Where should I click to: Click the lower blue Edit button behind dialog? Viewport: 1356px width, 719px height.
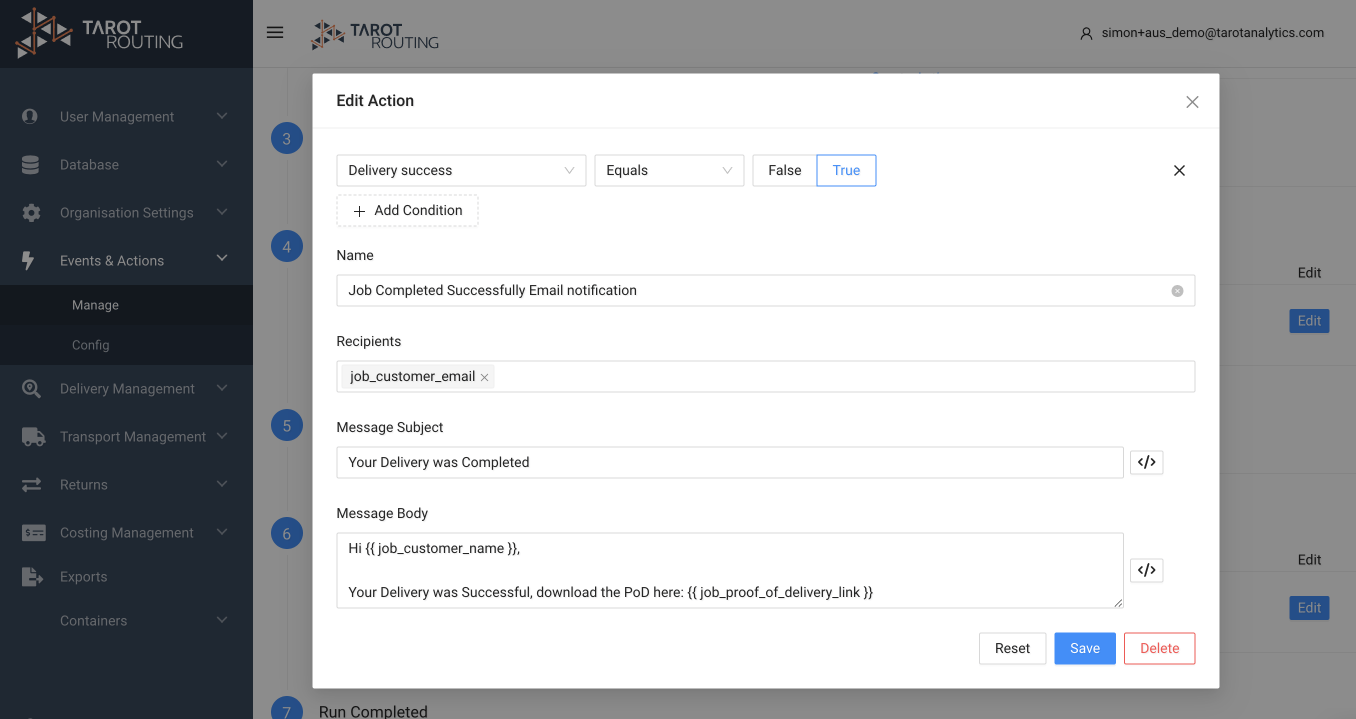1309,608
